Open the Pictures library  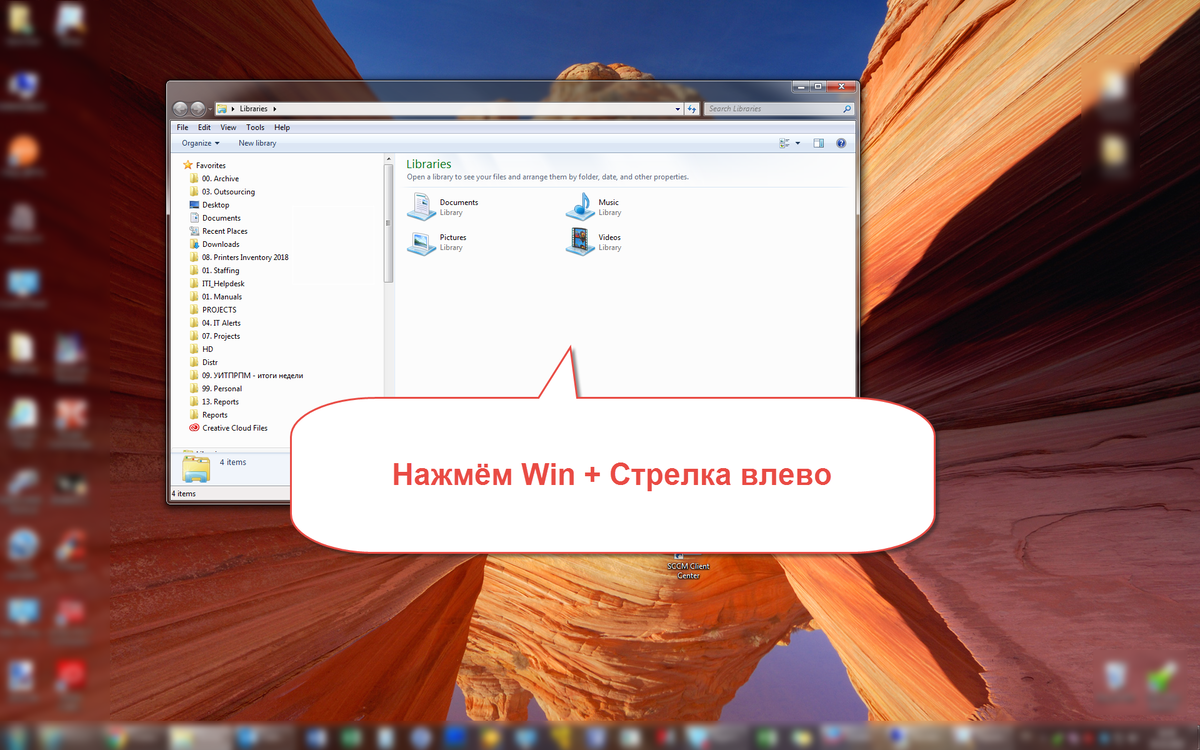444,241
